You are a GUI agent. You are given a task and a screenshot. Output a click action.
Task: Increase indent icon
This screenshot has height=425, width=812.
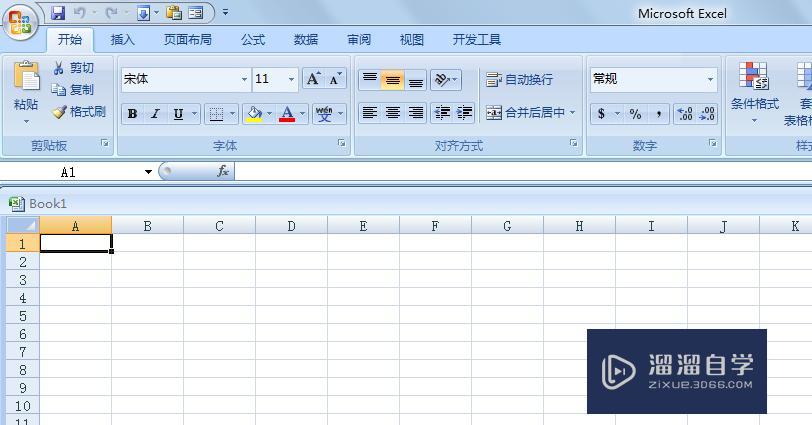465,113
